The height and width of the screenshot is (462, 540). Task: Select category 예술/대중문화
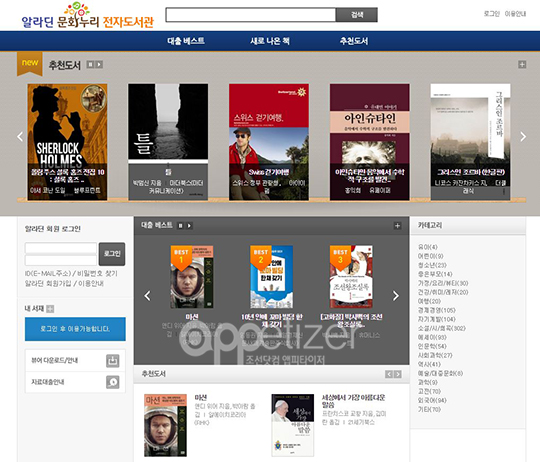tap(440, 373)
